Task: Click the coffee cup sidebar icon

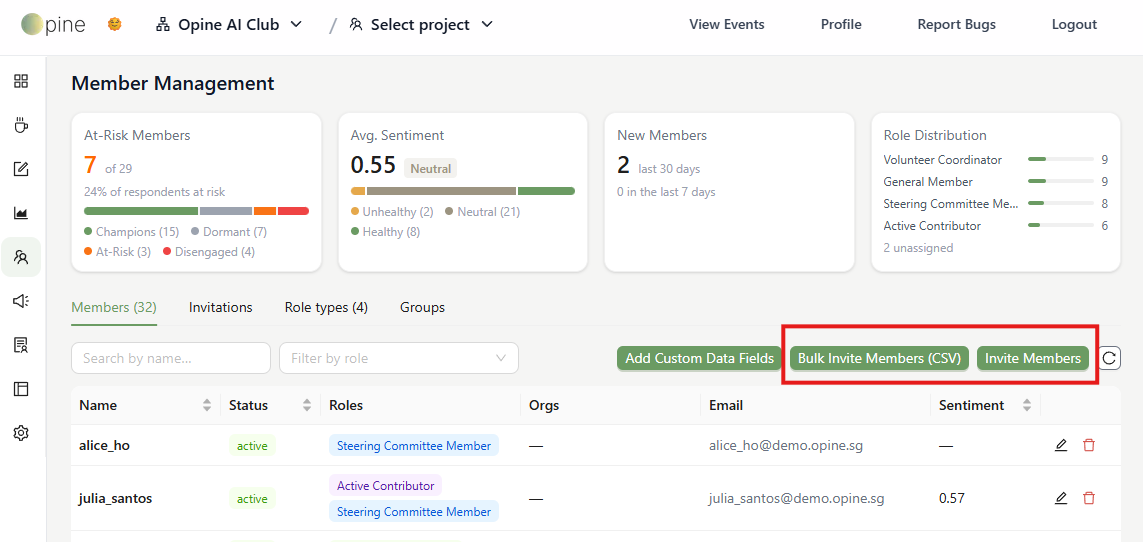Action: [21, 125]
